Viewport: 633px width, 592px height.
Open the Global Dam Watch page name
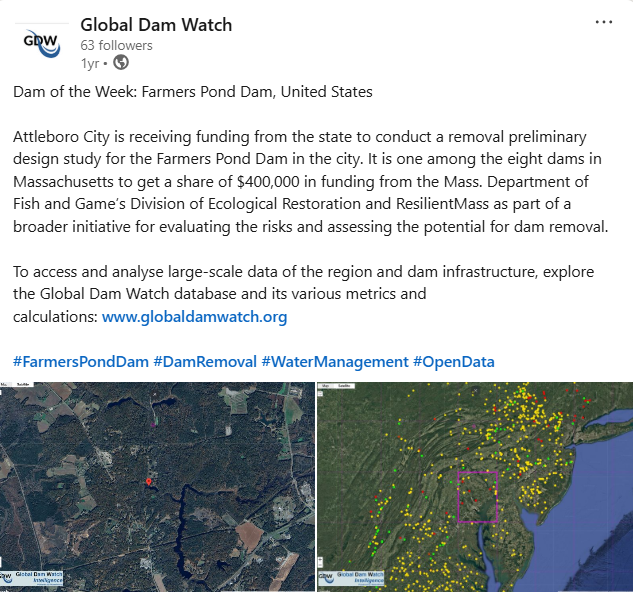155,24
